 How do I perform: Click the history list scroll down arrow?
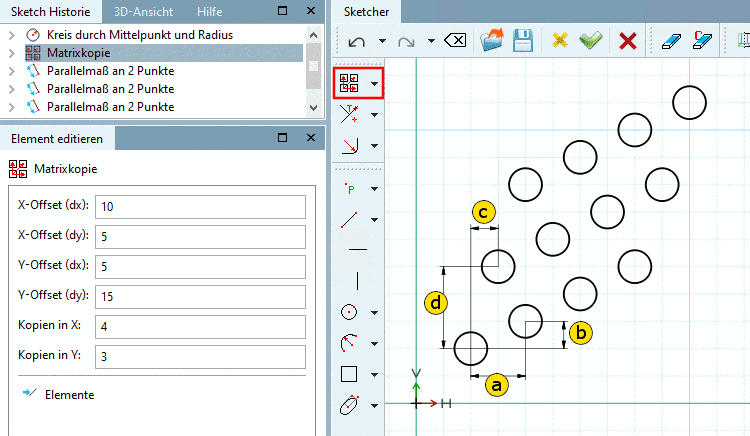pyautogui.click(x=313, y=108)
